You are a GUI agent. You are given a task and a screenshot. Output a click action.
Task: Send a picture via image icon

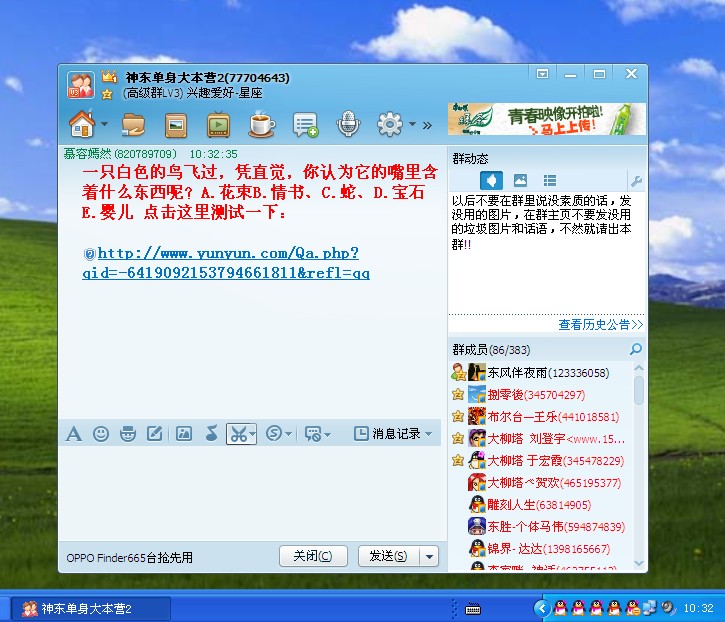pos(184,434)
